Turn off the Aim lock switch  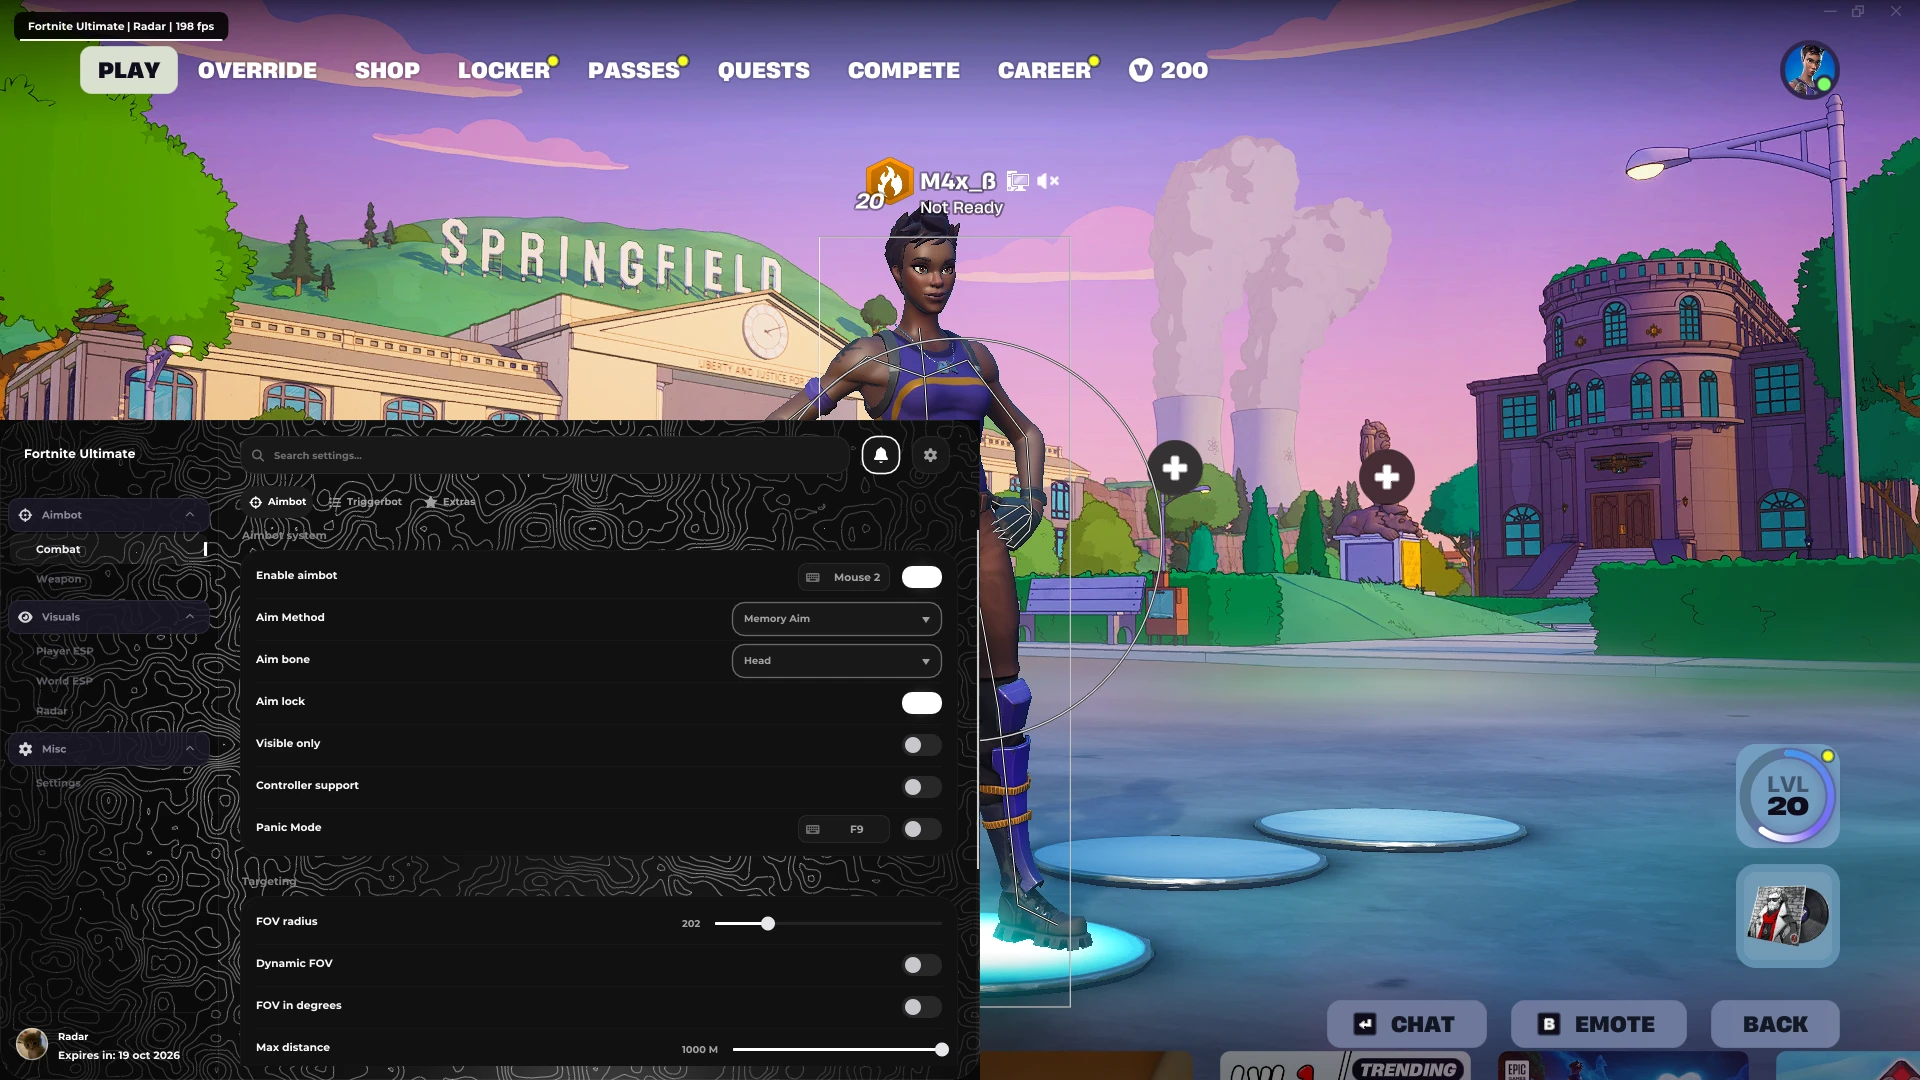(921, 703)
